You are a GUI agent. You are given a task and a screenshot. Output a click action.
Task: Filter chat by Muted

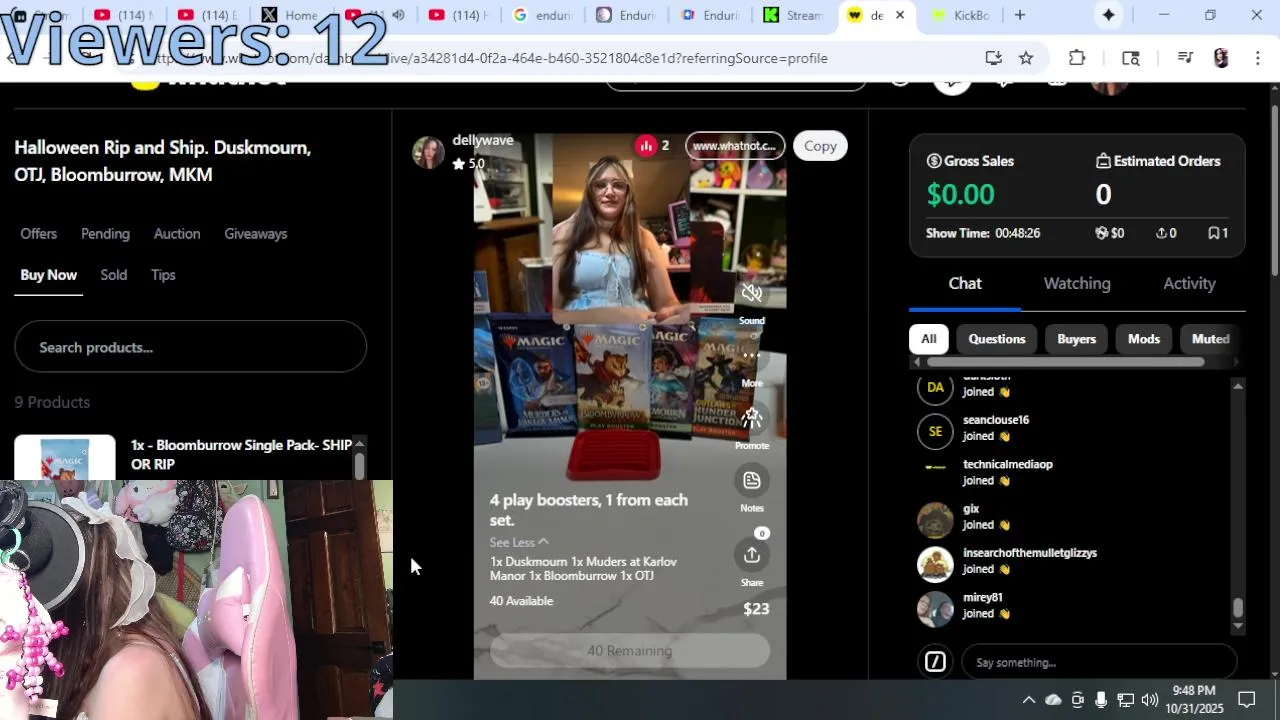[x=1210, y=339]
